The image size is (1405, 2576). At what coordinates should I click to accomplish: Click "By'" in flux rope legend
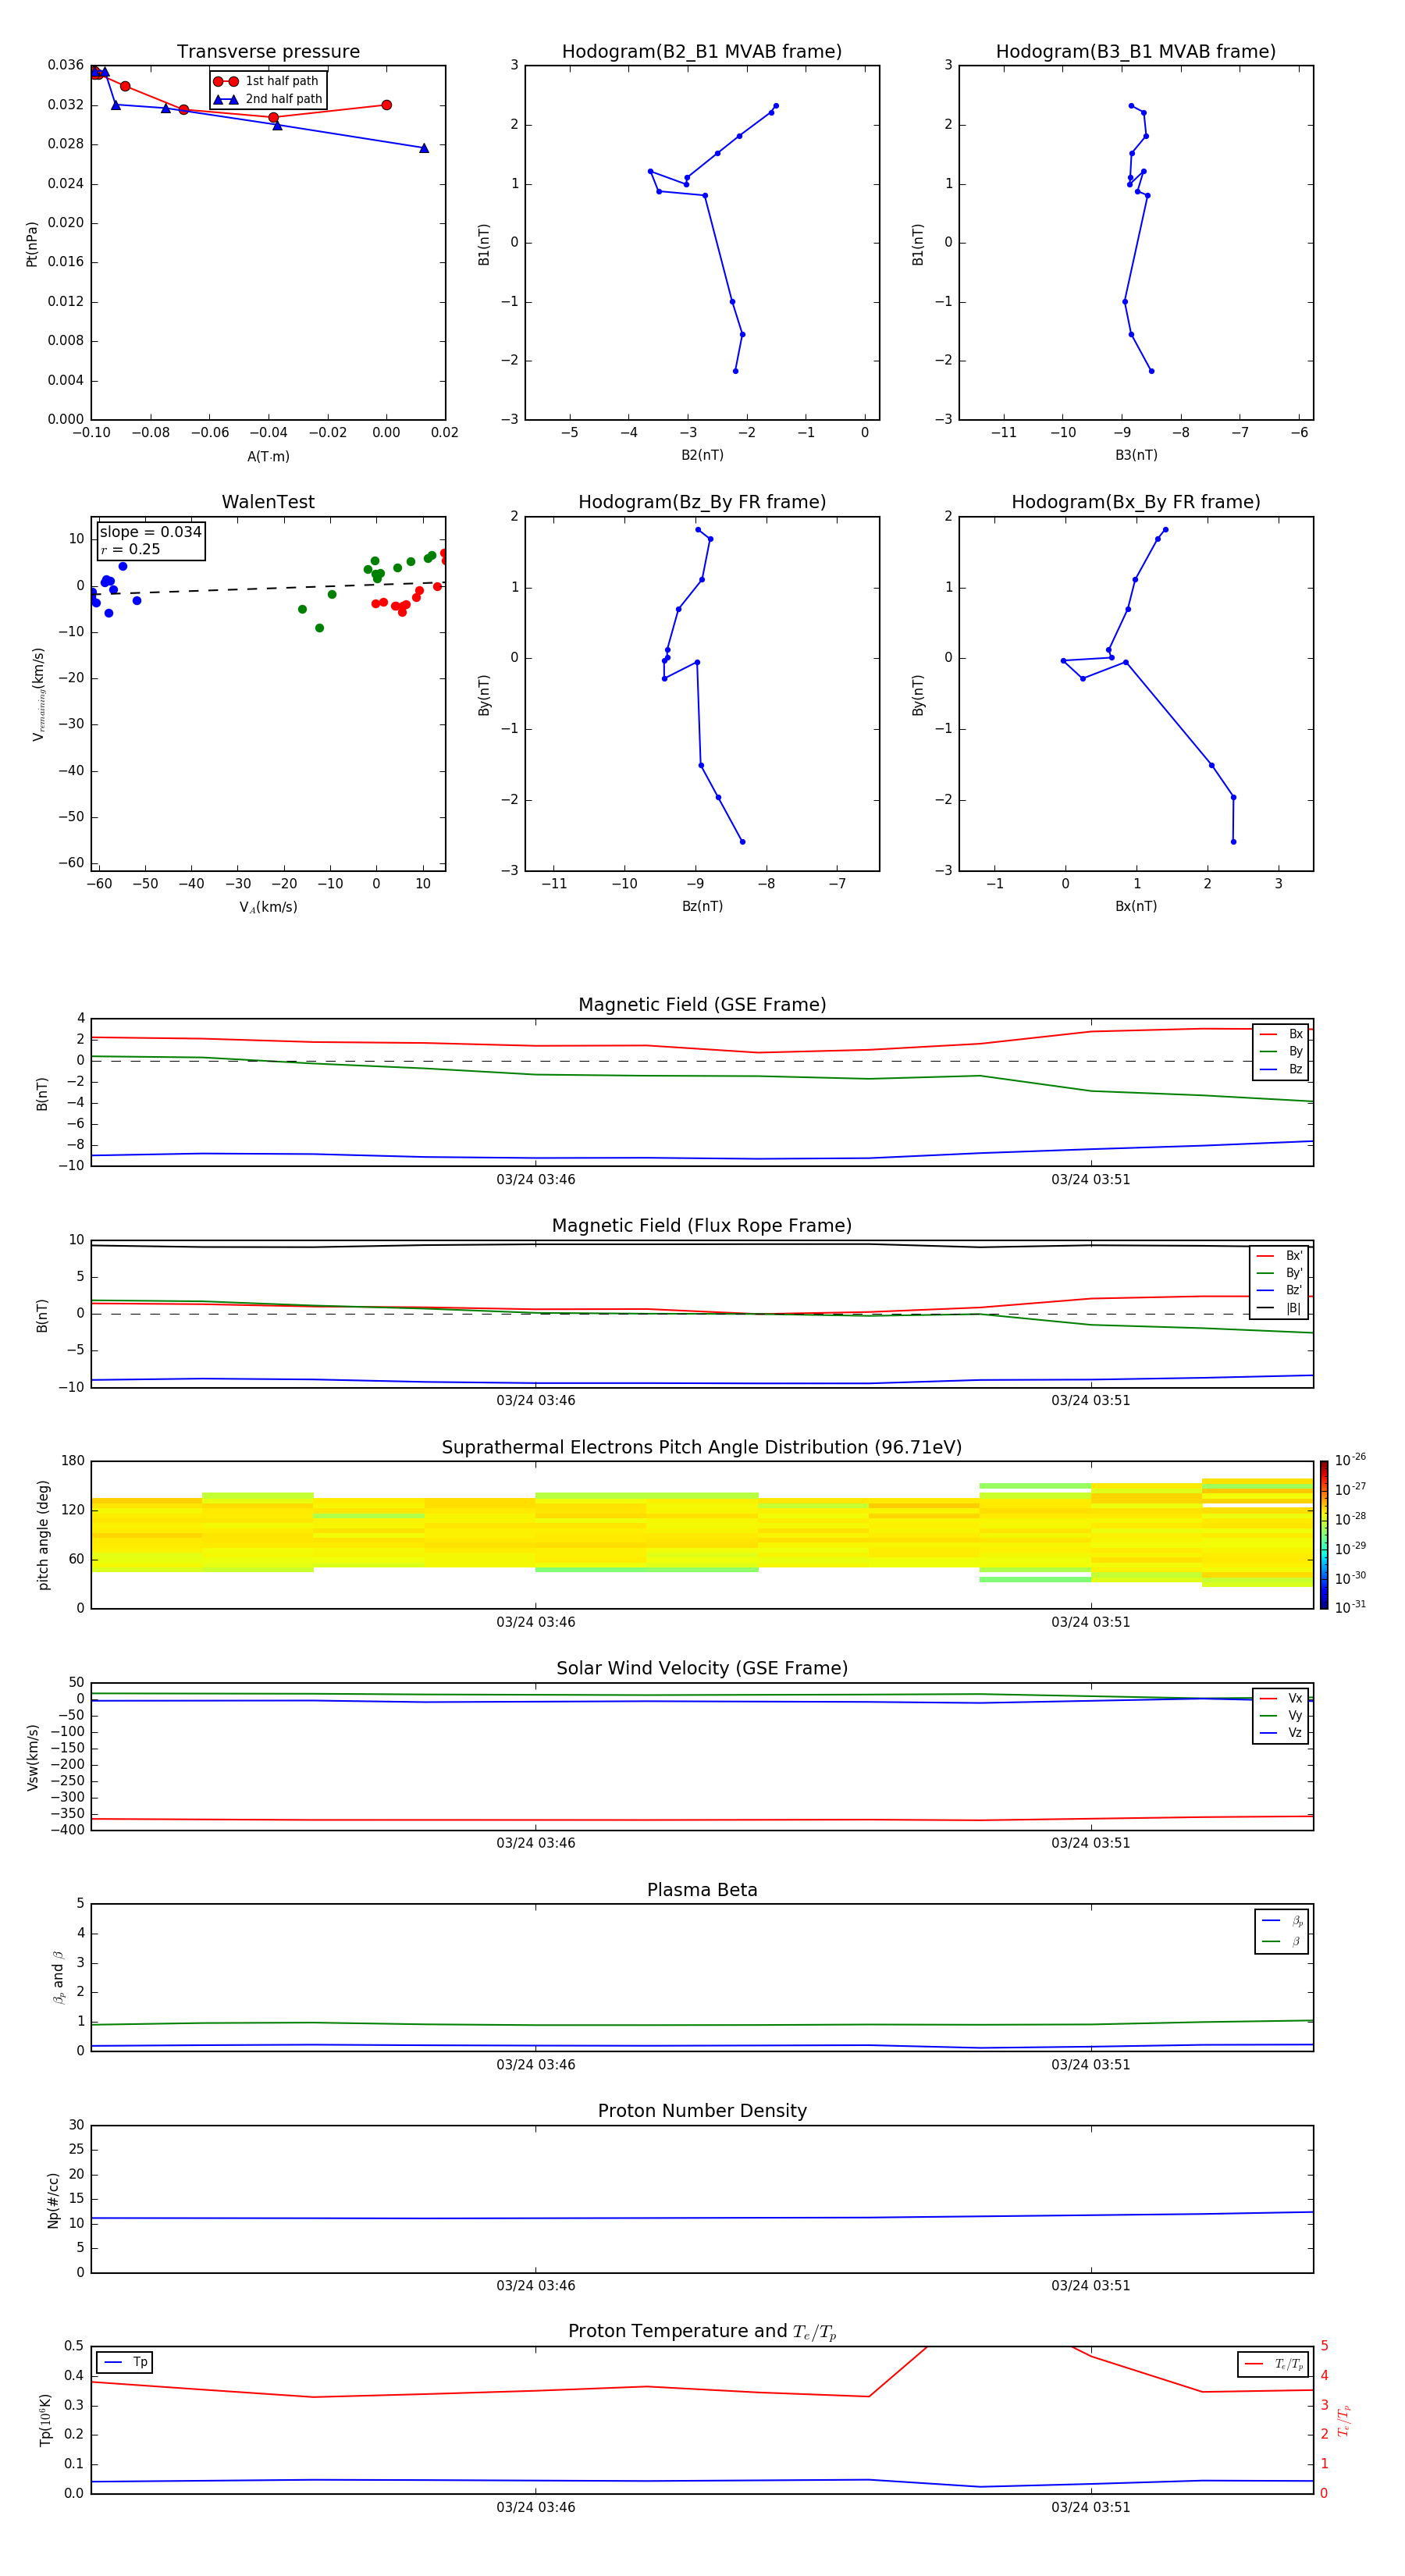tap(1280, 1273)
